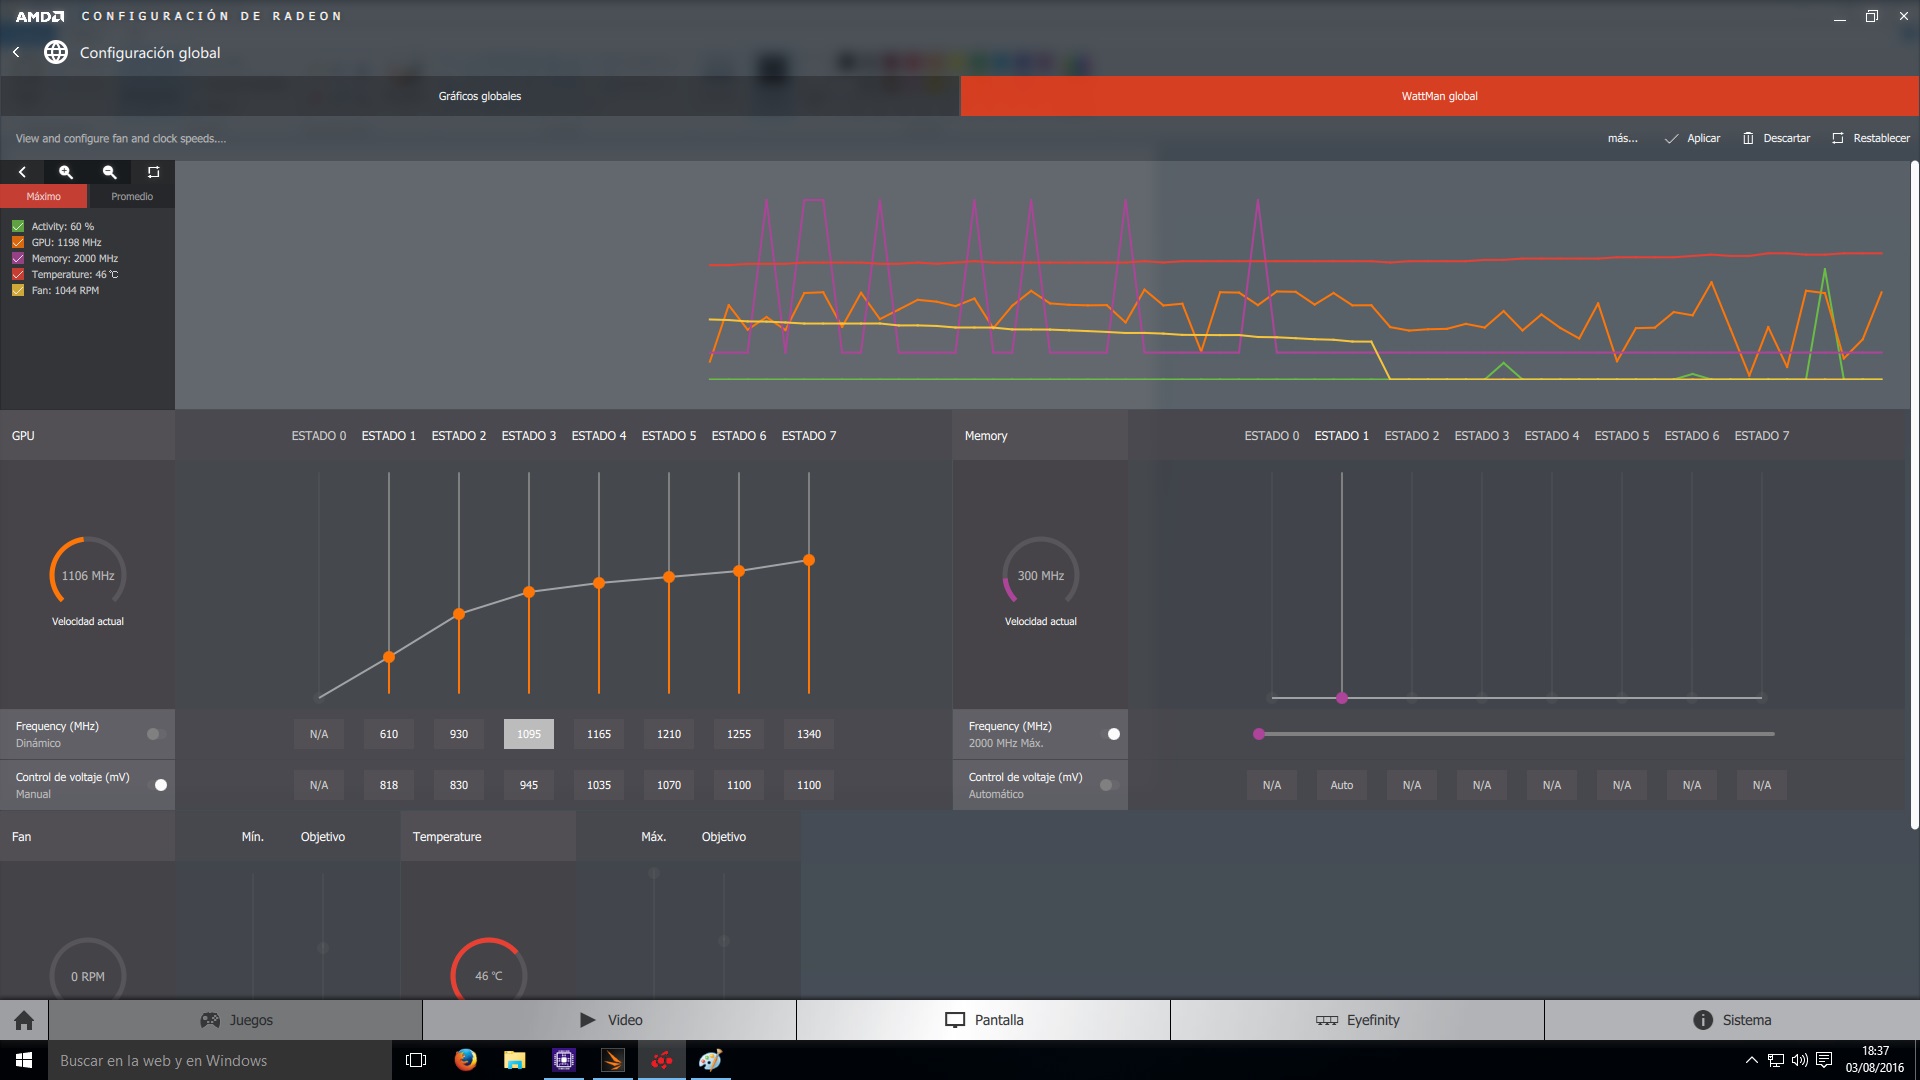1920x1080 pixels.
Task: Click the globe icon next to Configuración global
Action: click(x=56, y=52)
